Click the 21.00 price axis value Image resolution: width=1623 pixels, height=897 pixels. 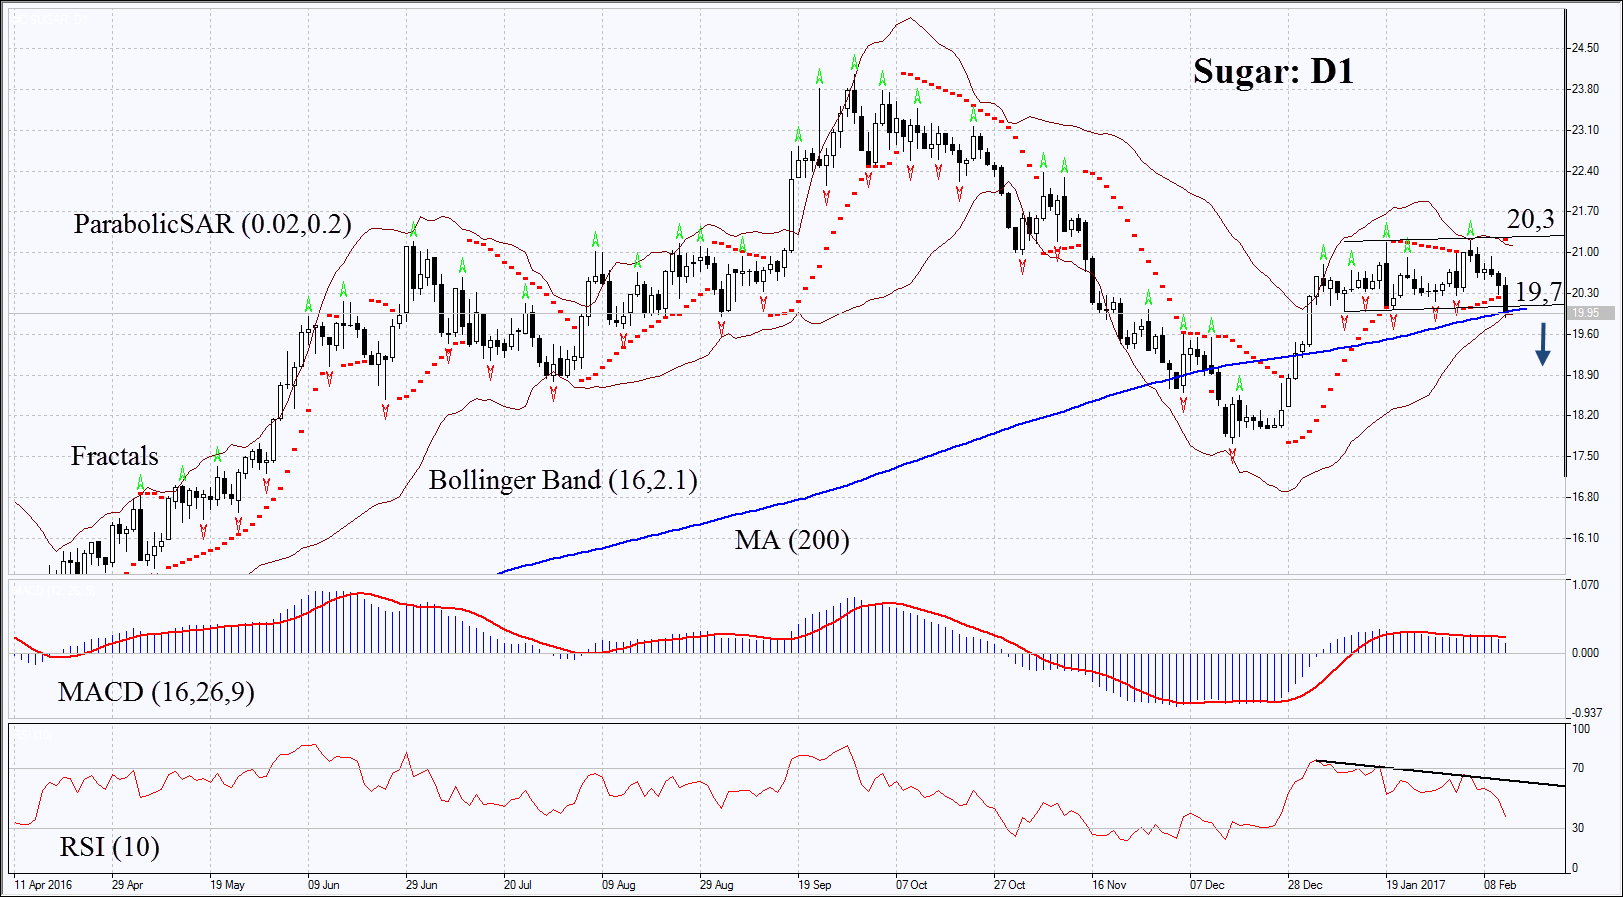click(1585, 252)
